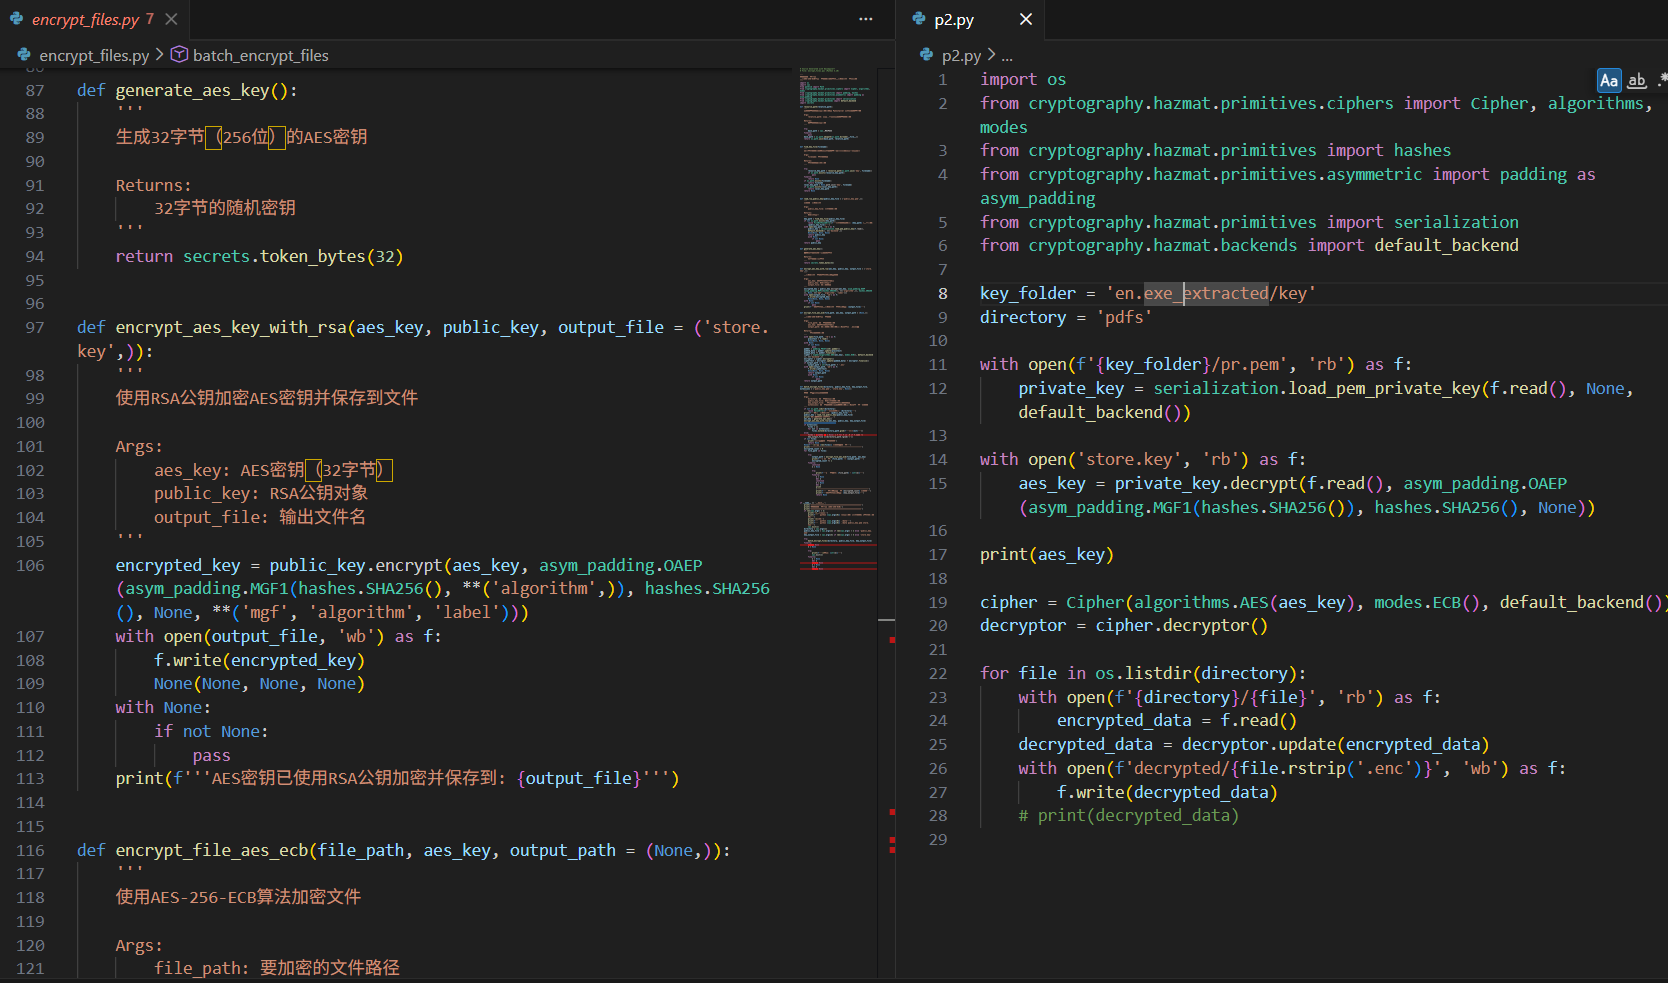Click the Python icon on encrypt_files.py tab
This screenshot has height=983, width=1668.
tap(17, 19)
